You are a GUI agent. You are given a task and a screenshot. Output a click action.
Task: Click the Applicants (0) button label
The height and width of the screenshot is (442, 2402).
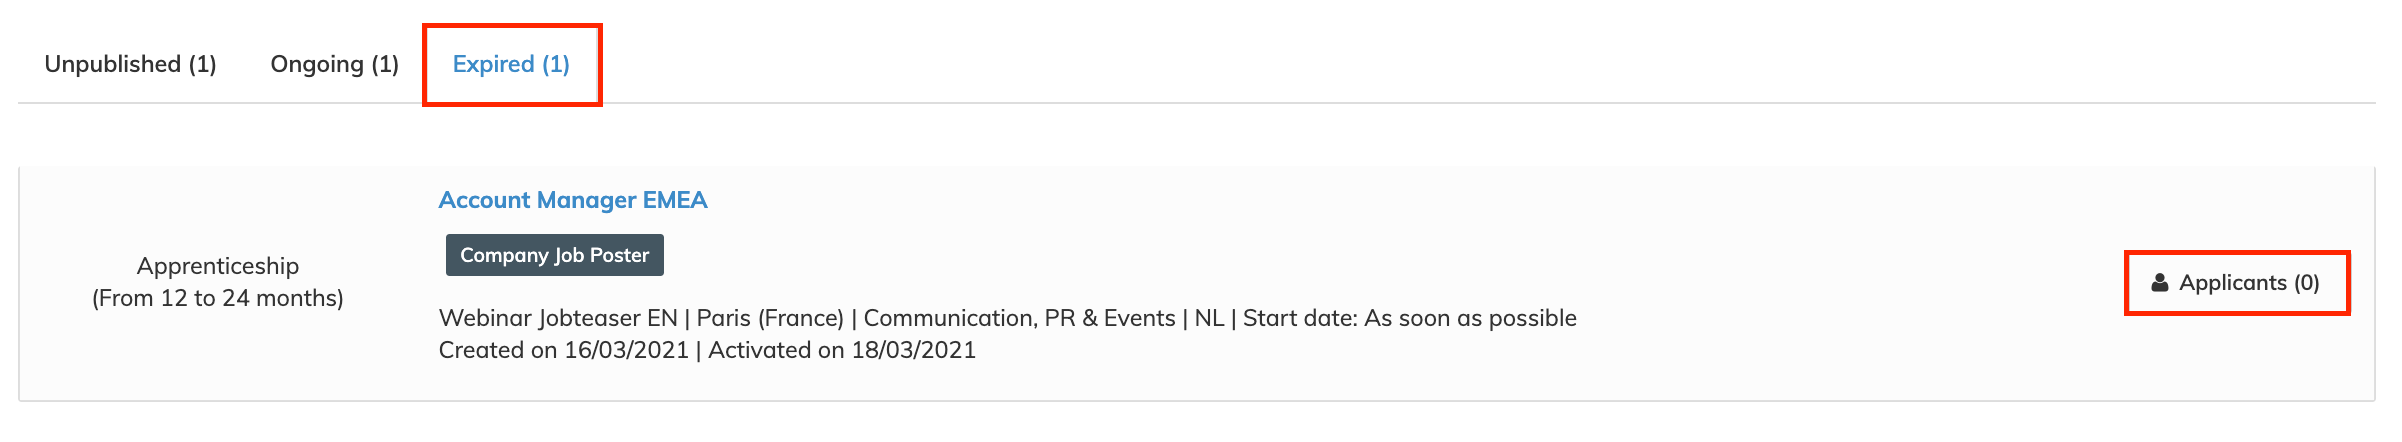pyautogui.click(x=2232, y=283)
